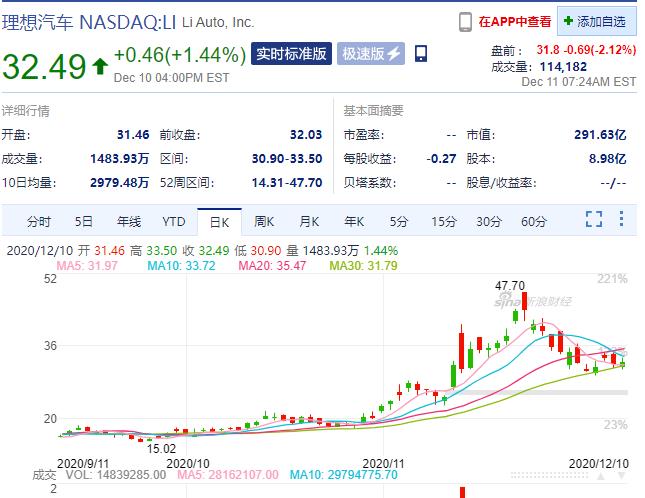Select the YTD chart tab

[174, 222]
